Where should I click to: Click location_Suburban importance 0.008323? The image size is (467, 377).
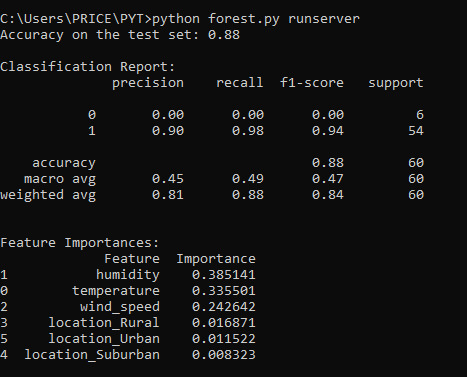[224, 355]
